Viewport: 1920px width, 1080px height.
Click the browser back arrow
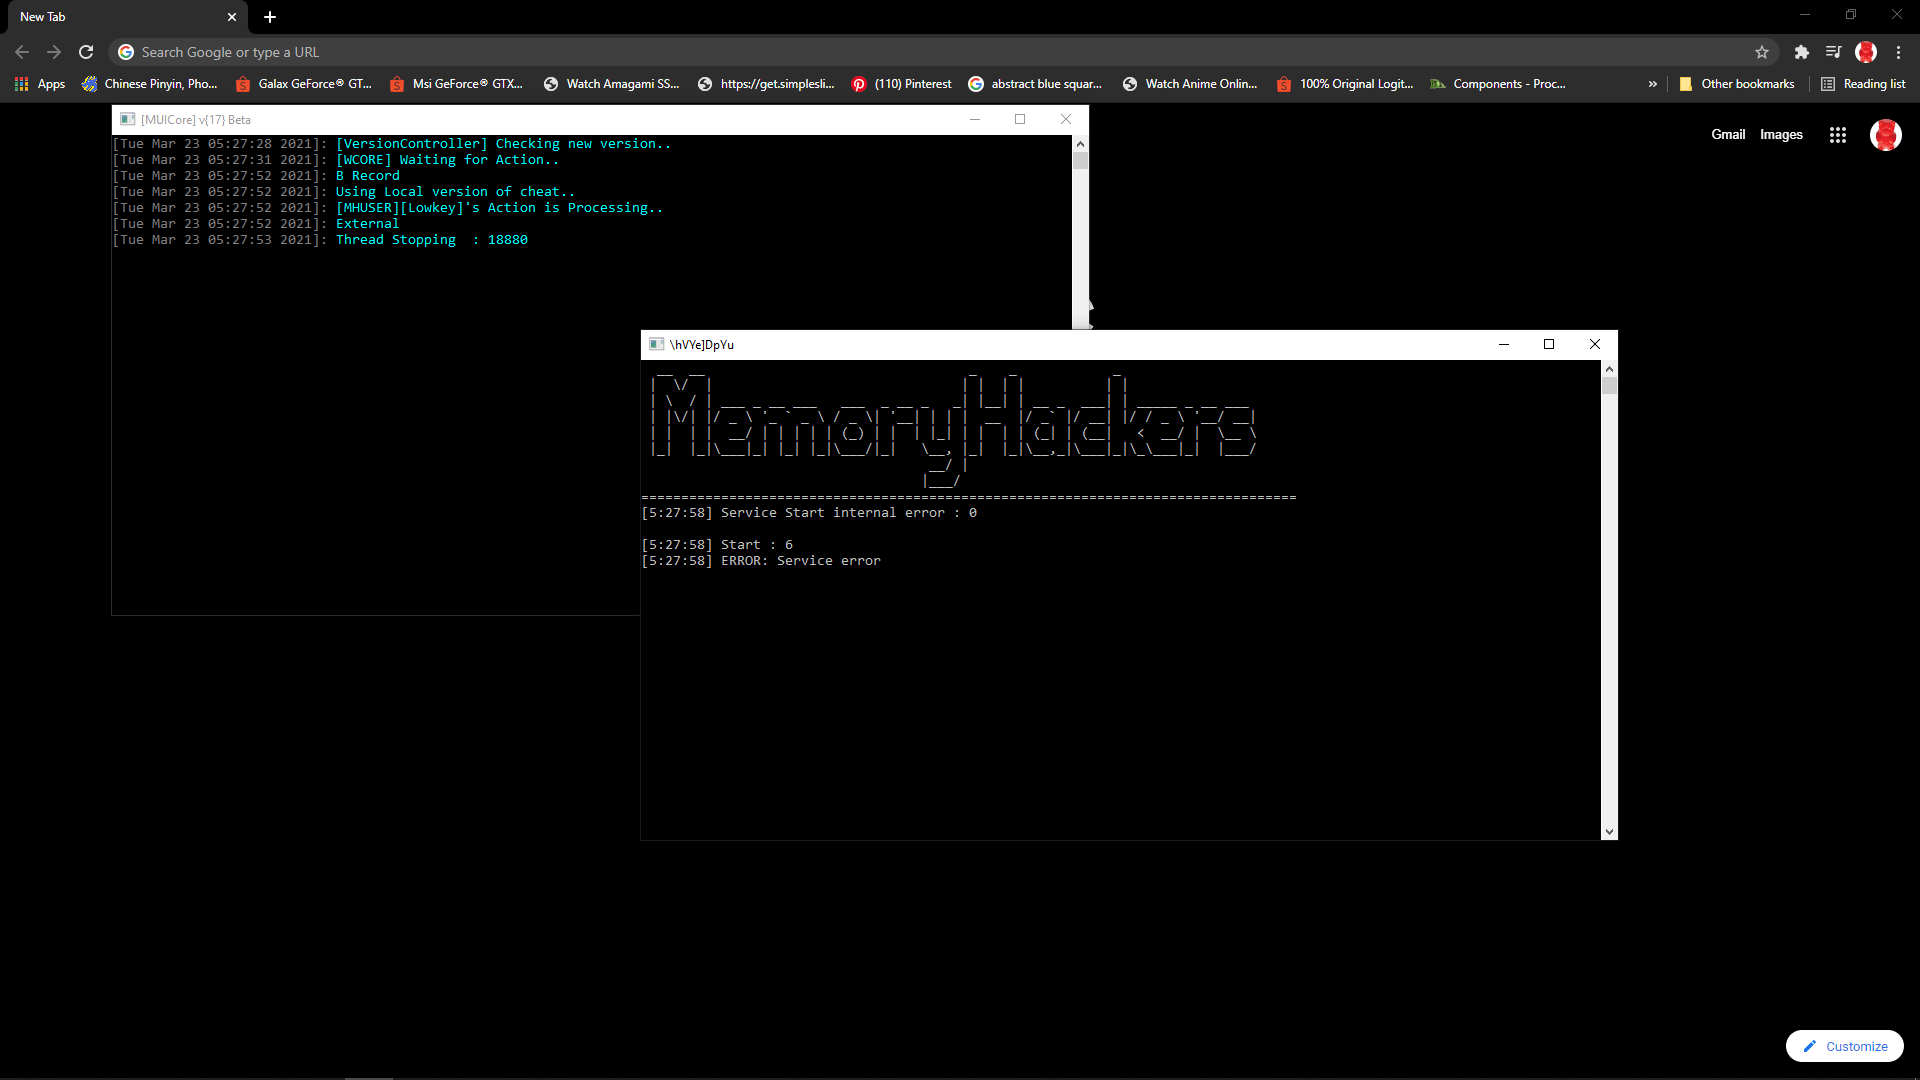(22, 52)
